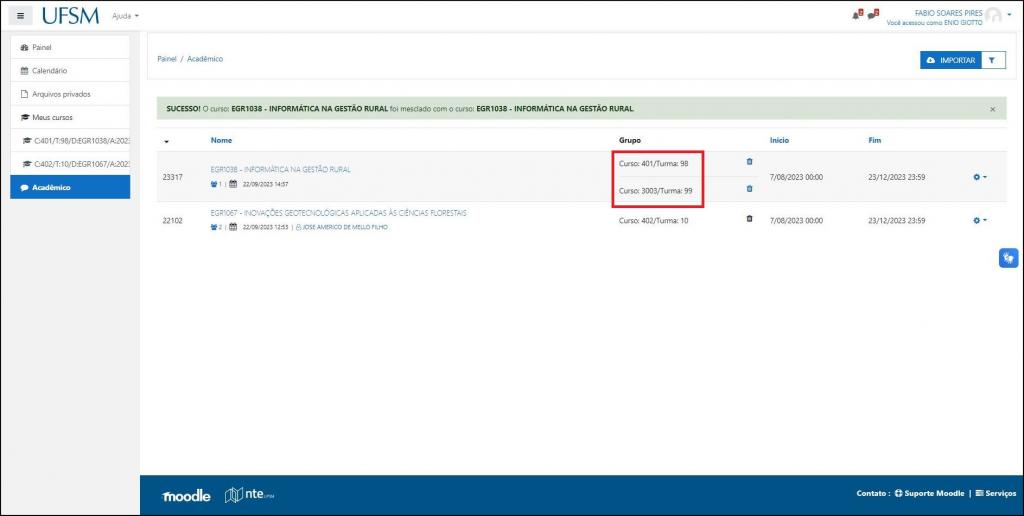Click the filter funnel icon button

click(992, 60)
